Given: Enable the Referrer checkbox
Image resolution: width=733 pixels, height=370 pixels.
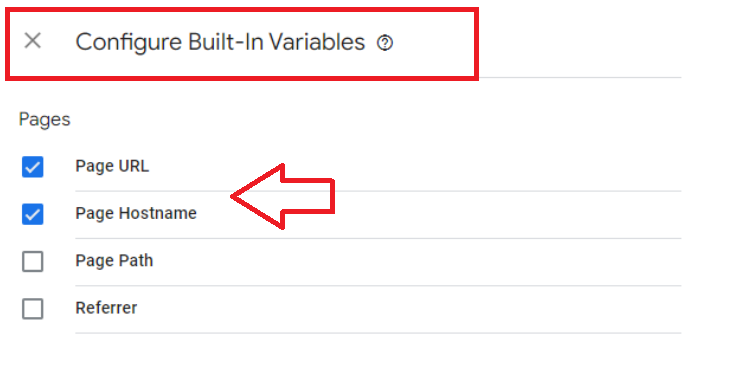Looking at the screenshot, I should [33, 309].
